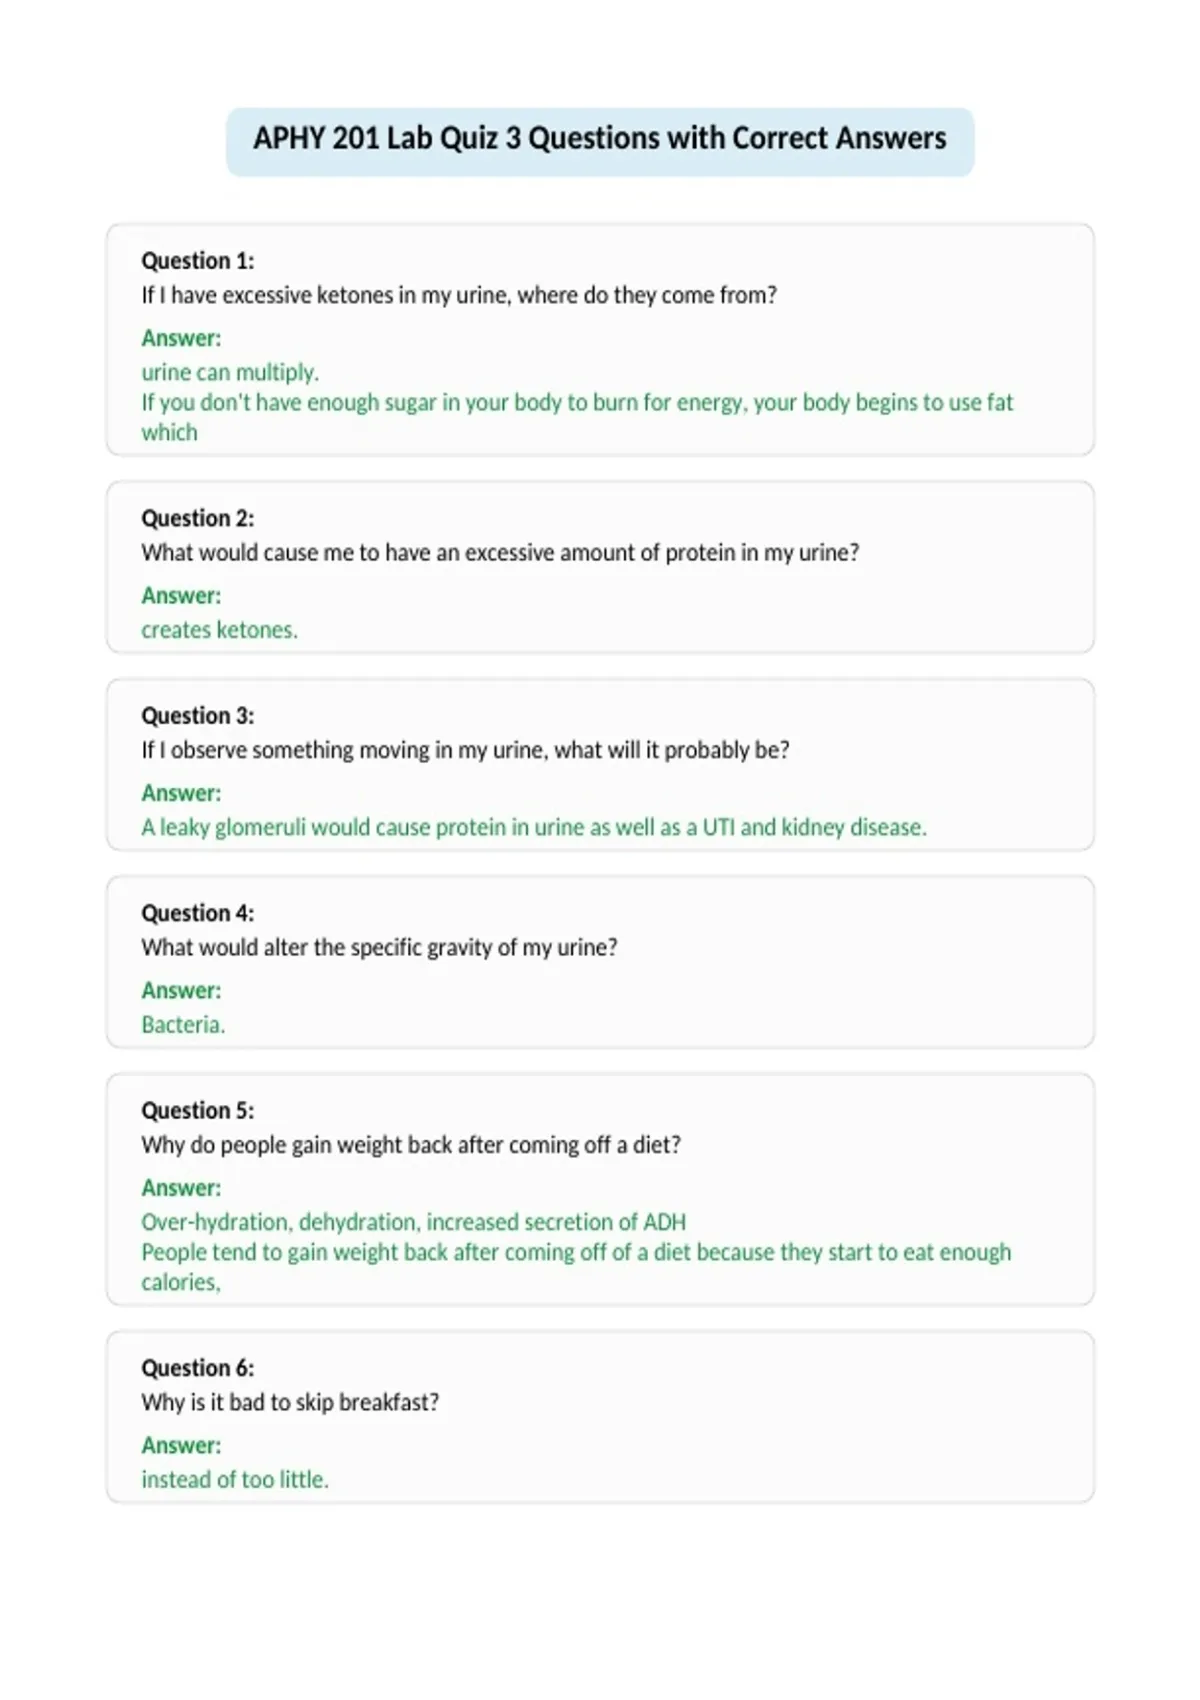This screenshot has width=1200, height=1700.
Task: Click the ketones in urine question text
Action: click(x=459, y=295)
